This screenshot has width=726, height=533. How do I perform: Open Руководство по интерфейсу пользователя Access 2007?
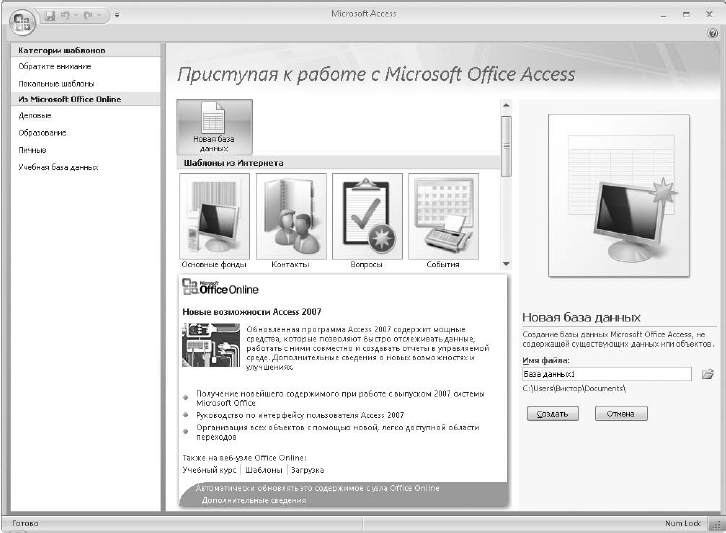(300, 415)
